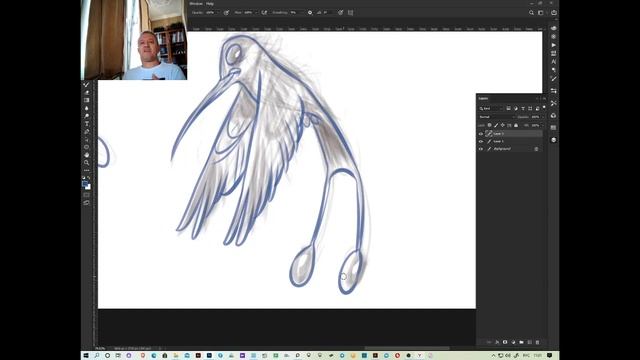Click the white background color swatch
Image resolution: width=640 pixels, height=360 pixels.
88,187
